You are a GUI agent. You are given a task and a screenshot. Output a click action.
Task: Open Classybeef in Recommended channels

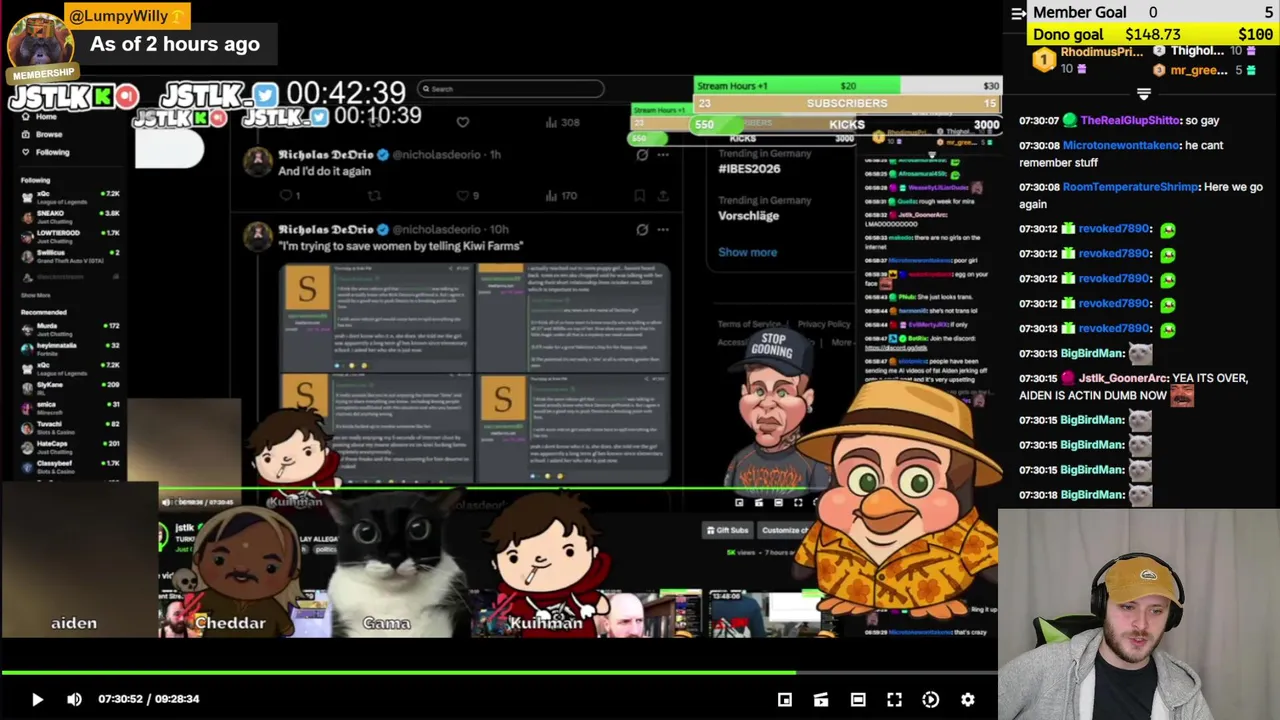pyautogui.click(x=70, y=466)
